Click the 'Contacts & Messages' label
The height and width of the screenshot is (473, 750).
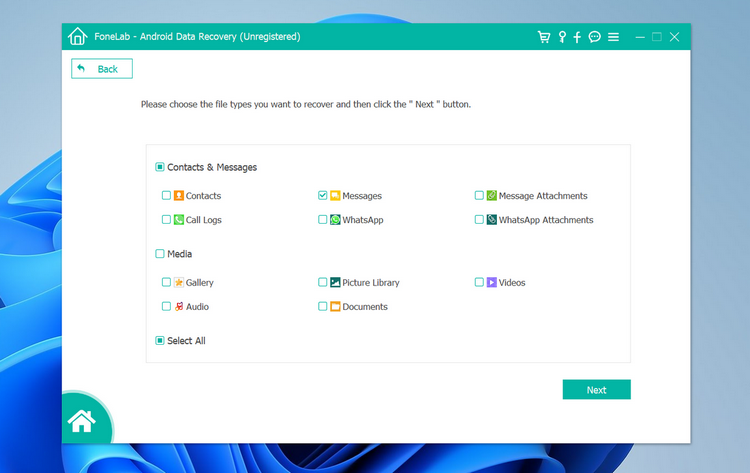[x=212, y=167]
